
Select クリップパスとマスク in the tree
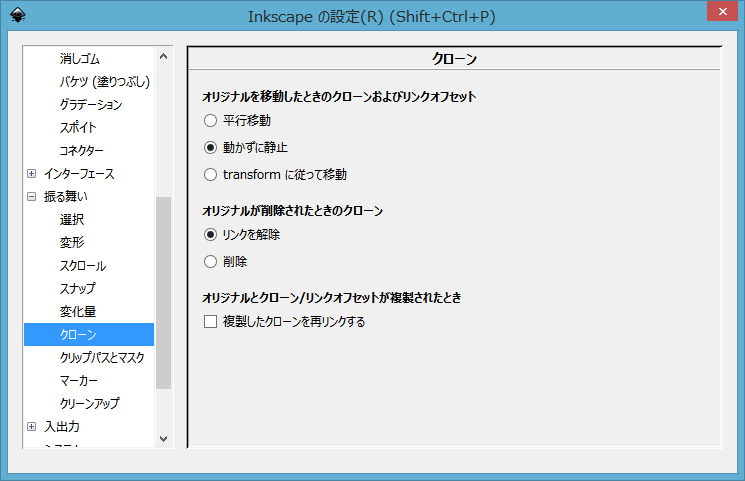pyautogui.click(x=101, y=358)
